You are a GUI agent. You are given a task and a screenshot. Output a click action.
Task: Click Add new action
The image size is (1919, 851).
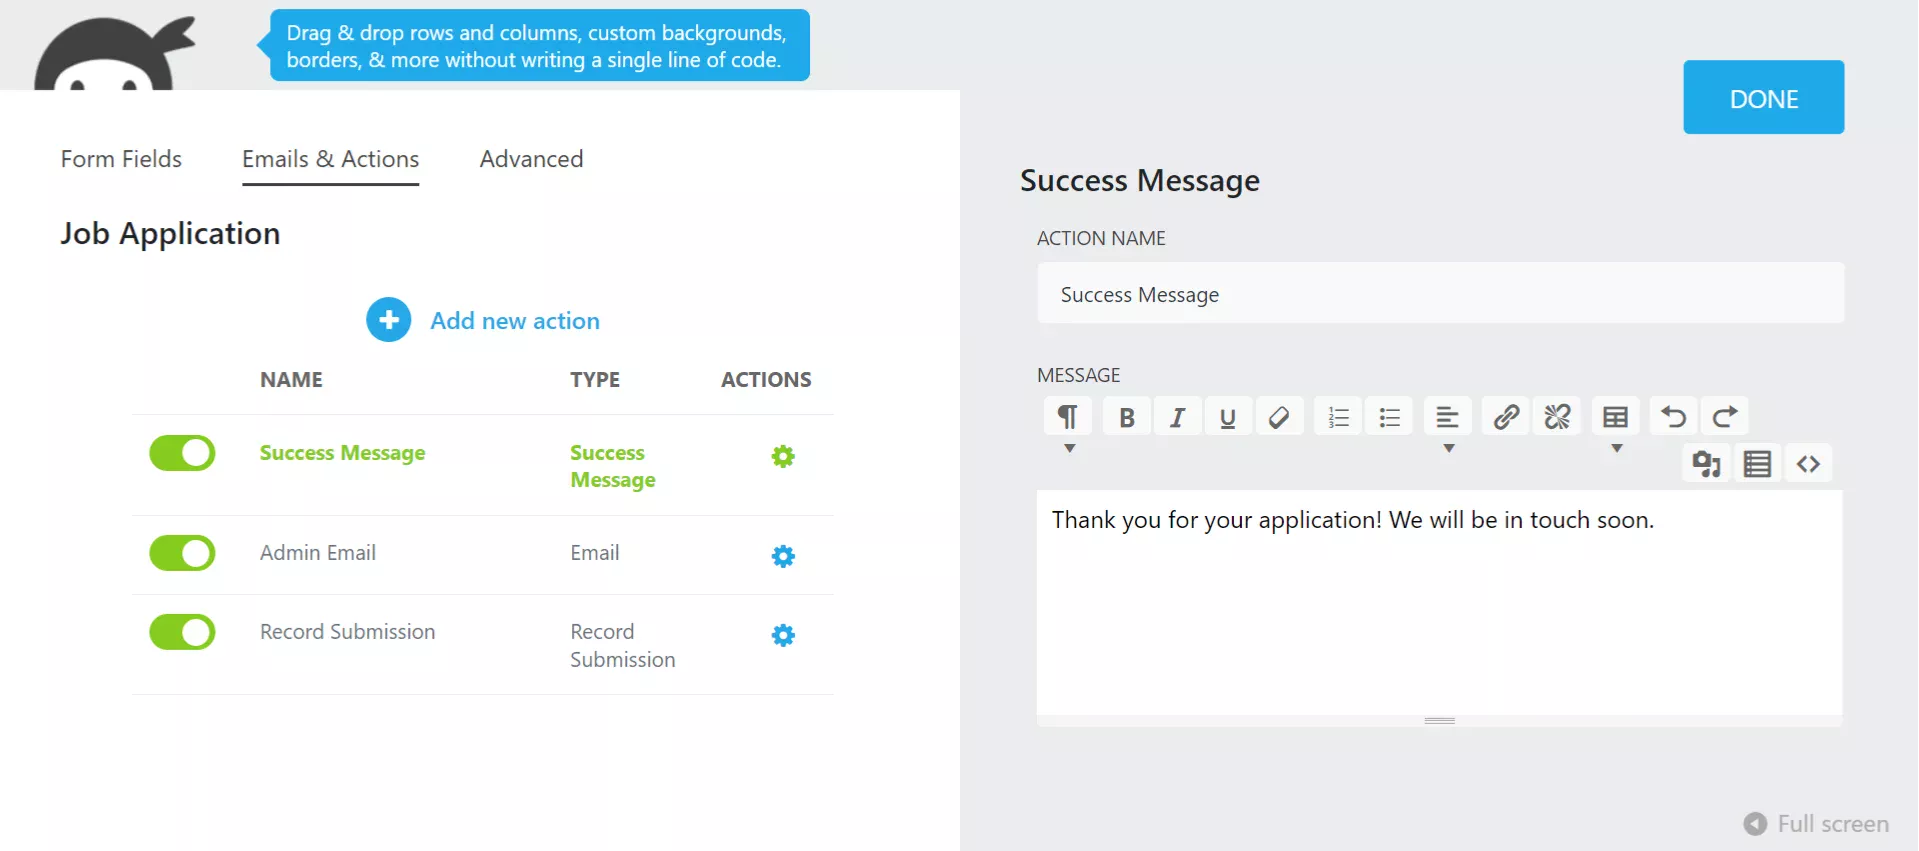[x=514, y=320]
